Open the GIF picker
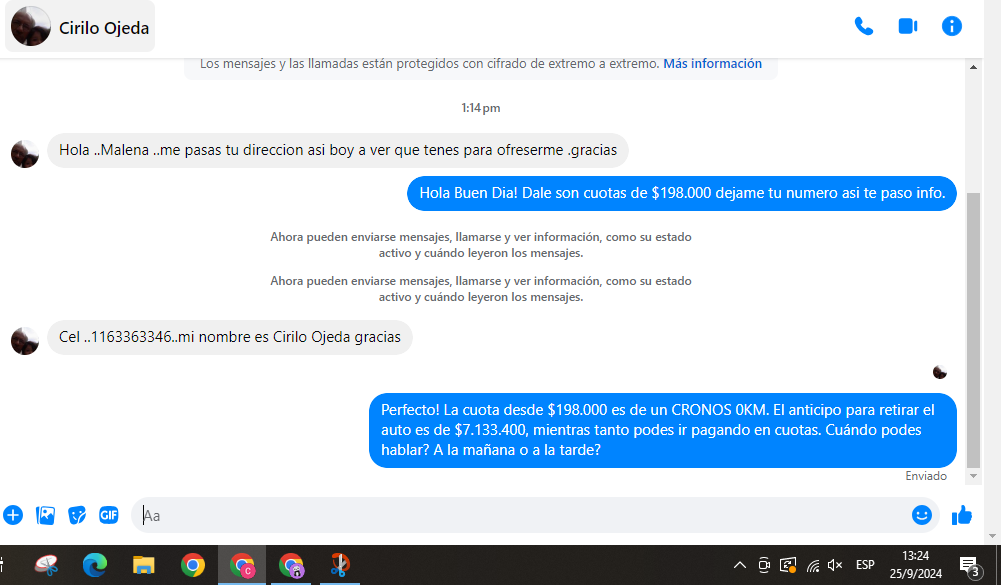The width and height of the screenshot is (1001, 585). (109, 515)
